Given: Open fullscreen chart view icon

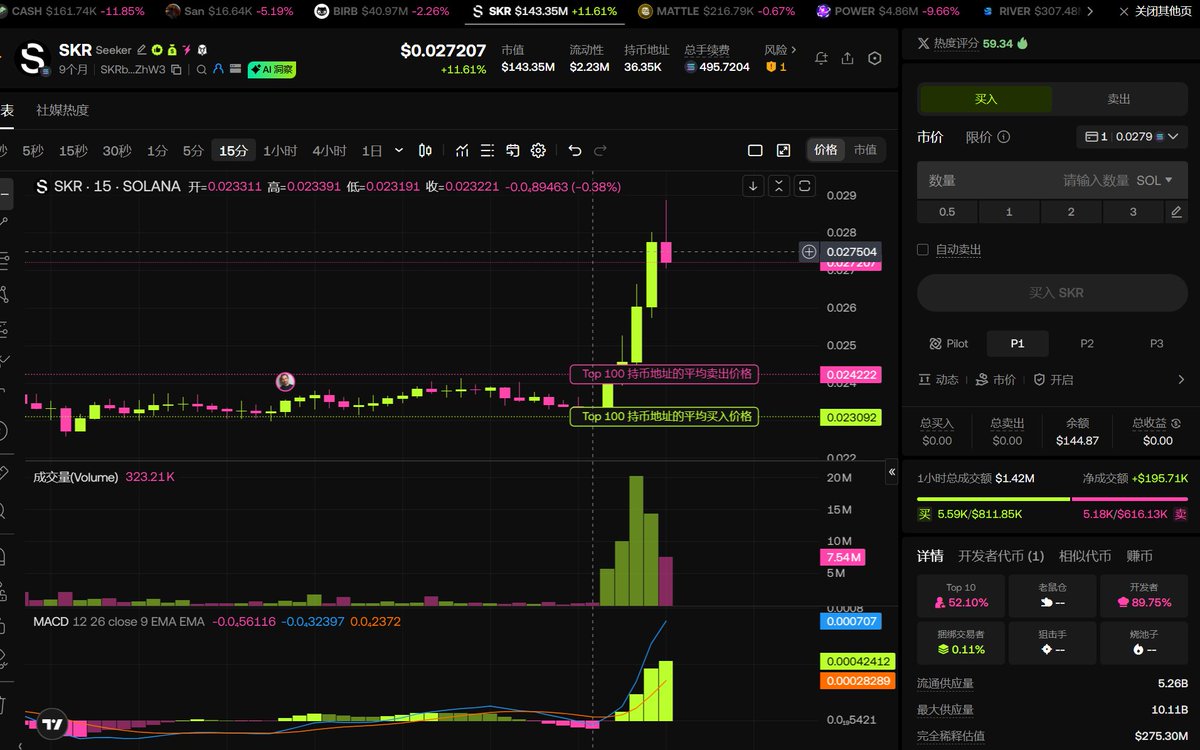Looking at the screenshot, I should pos(783,151).
